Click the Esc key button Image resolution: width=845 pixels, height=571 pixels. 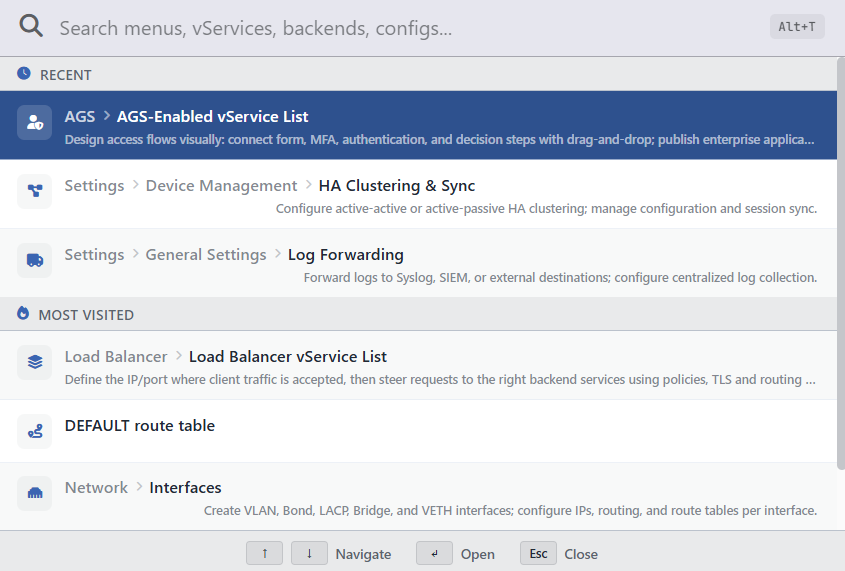[538, 553]
